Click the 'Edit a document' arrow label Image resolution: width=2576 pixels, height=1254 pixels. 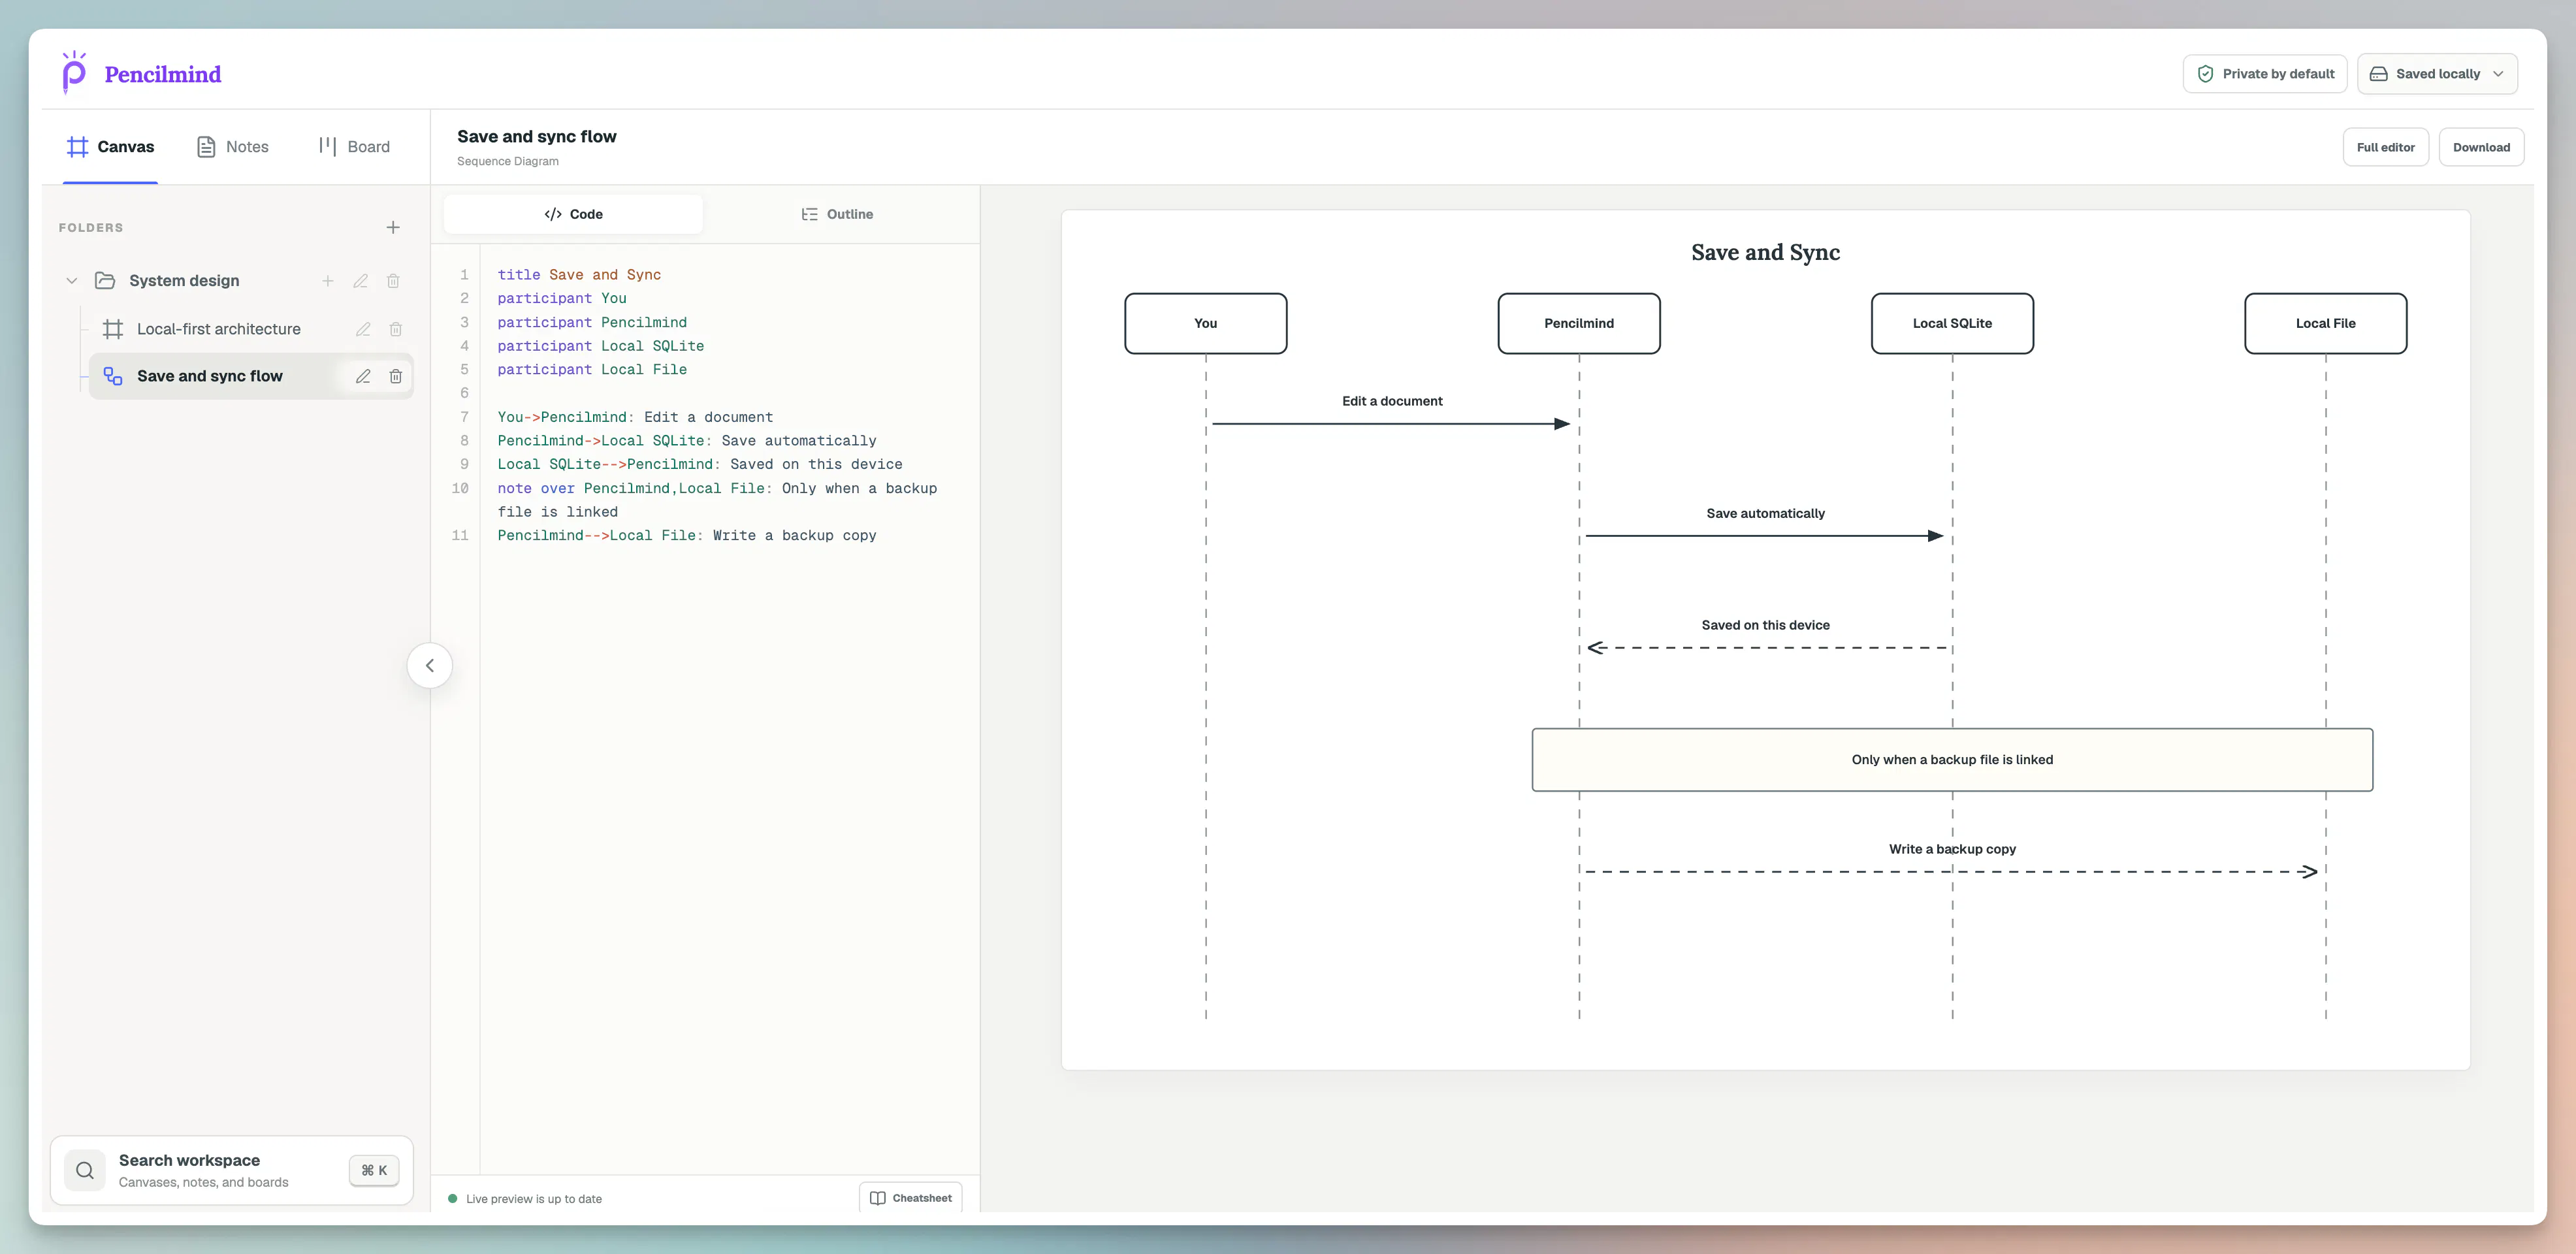[x=1392, y=401]
